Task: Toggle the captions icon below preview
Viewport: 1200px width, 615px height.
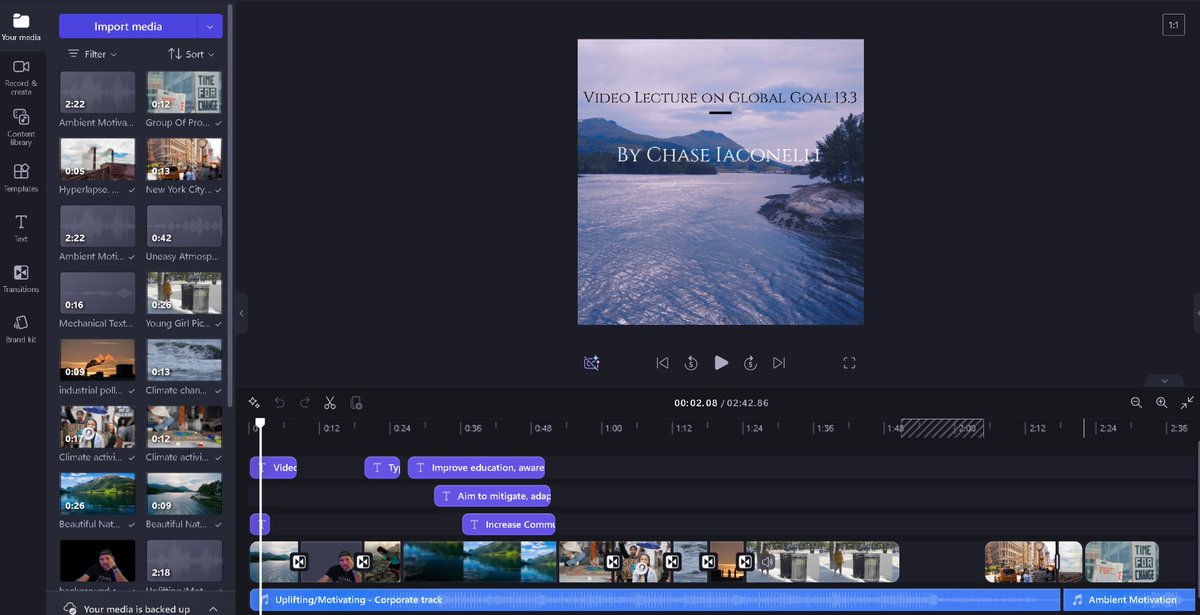Action: [x=592, y=363]
